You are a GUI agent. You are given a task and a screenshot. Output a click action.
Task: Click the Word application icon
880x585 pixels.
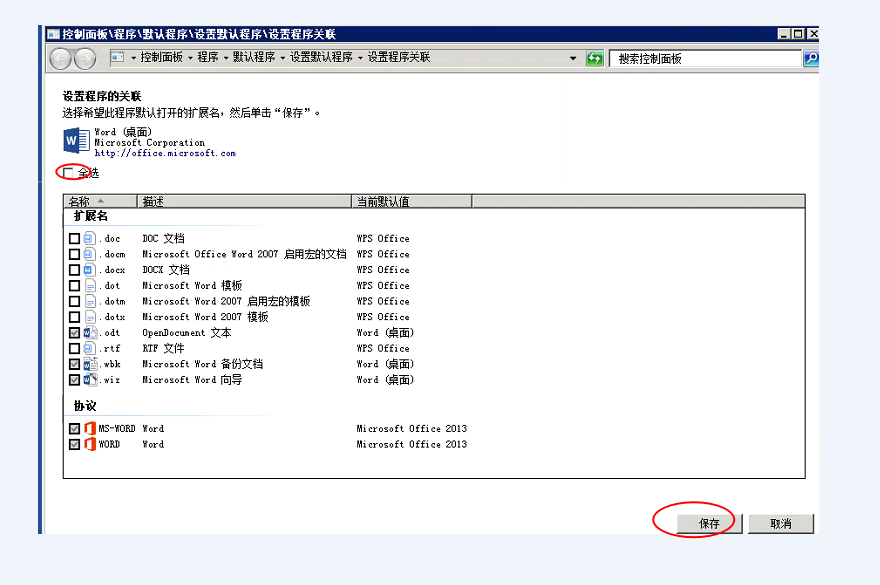76,140
